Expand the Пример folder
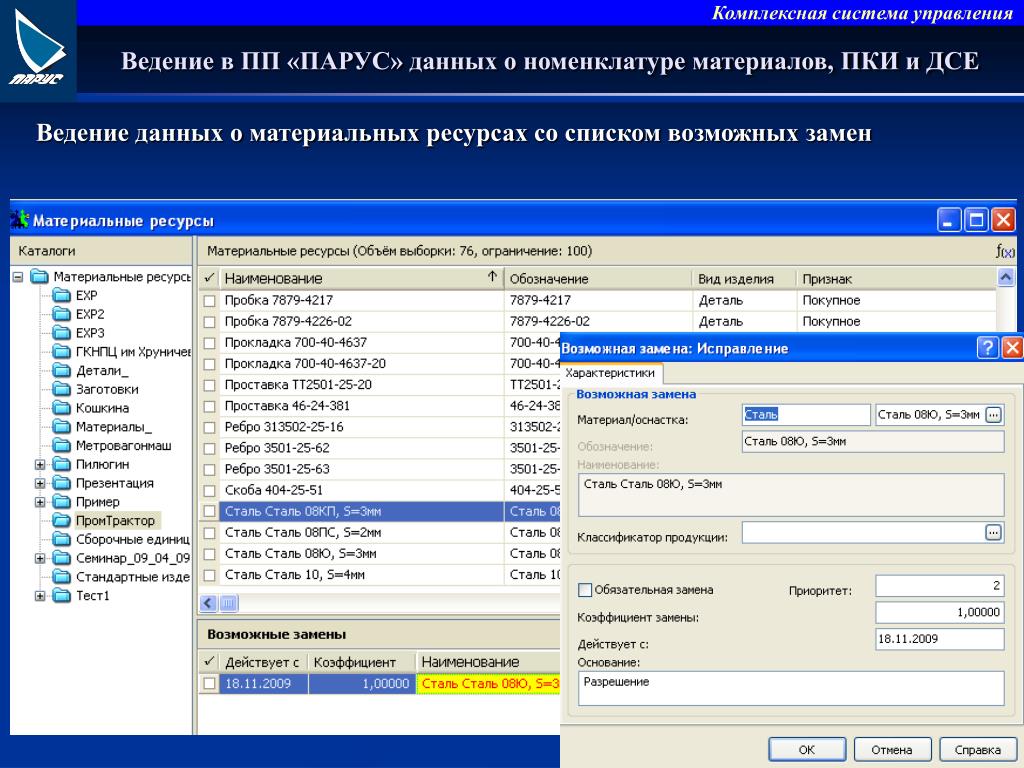1024x768 pixels. (x=40, y=502)
